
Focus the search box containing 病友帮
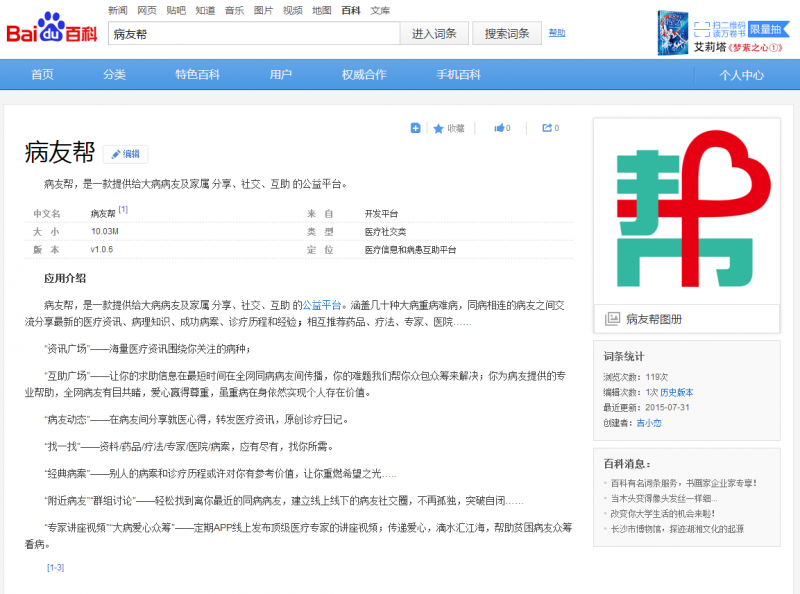(254, 34)
